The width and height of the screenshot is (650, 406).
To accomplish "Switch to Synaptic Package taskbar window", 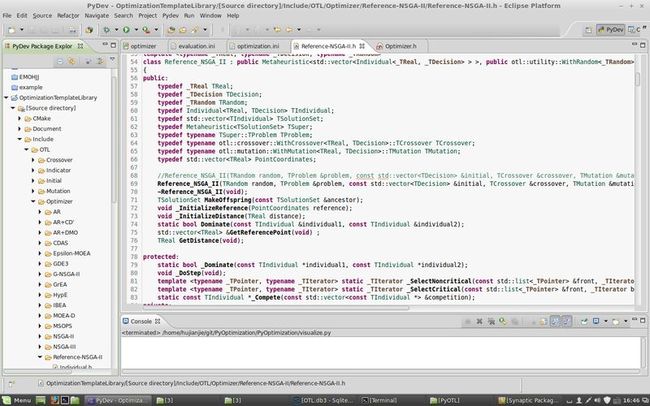I will click(529, 400).
